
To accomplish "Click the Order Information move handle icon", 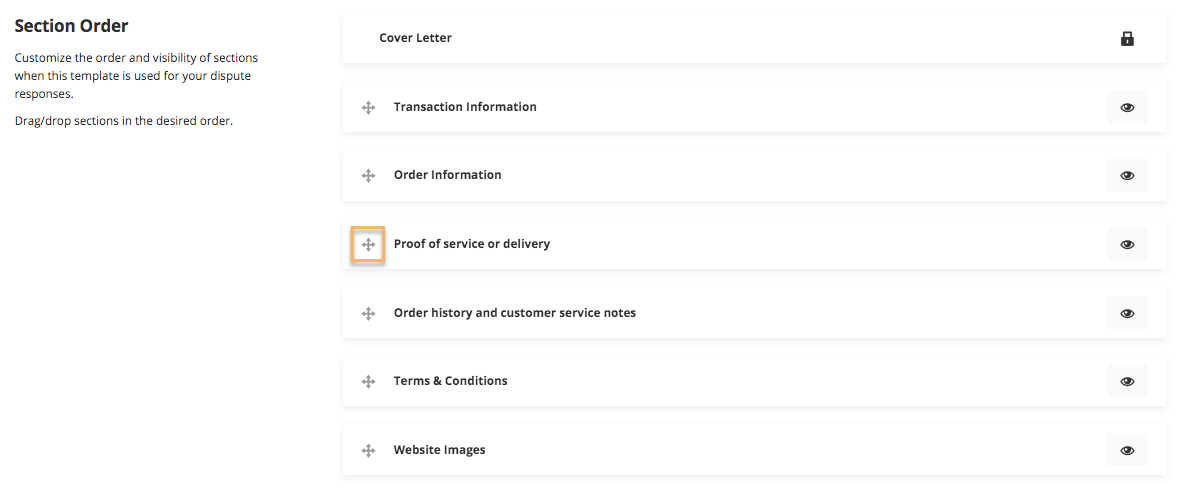I will pyautogui.click(x=368, y=176).
